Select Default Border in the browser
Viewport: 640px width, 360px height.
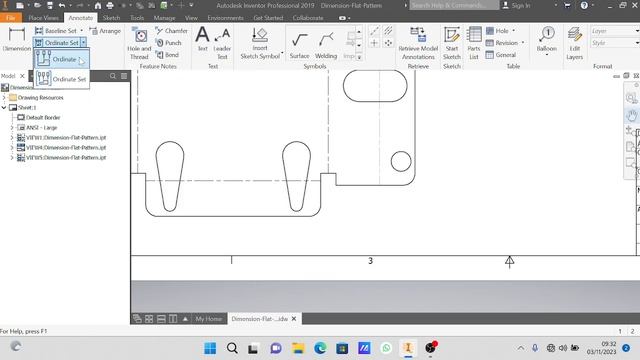[x=43, y=118]
